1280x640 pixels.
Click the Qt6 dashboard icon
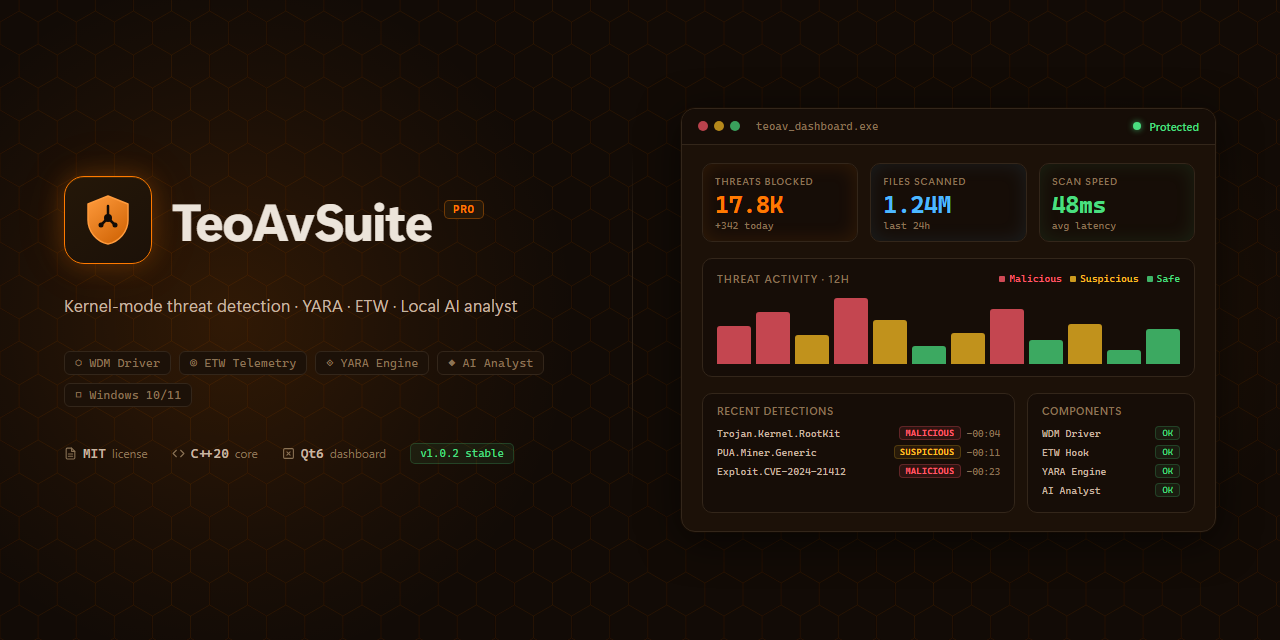tap(289, 454)
